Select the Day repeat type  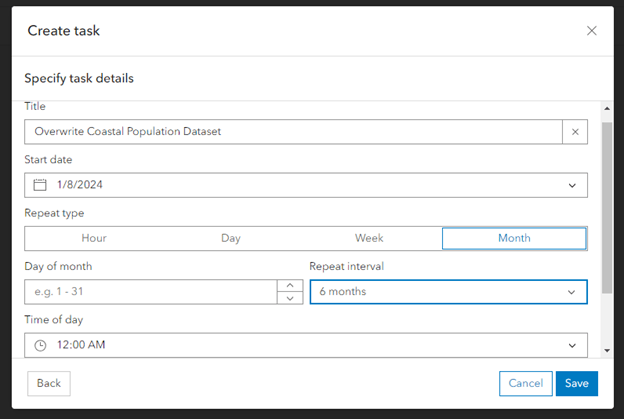(x=231, y=238)
